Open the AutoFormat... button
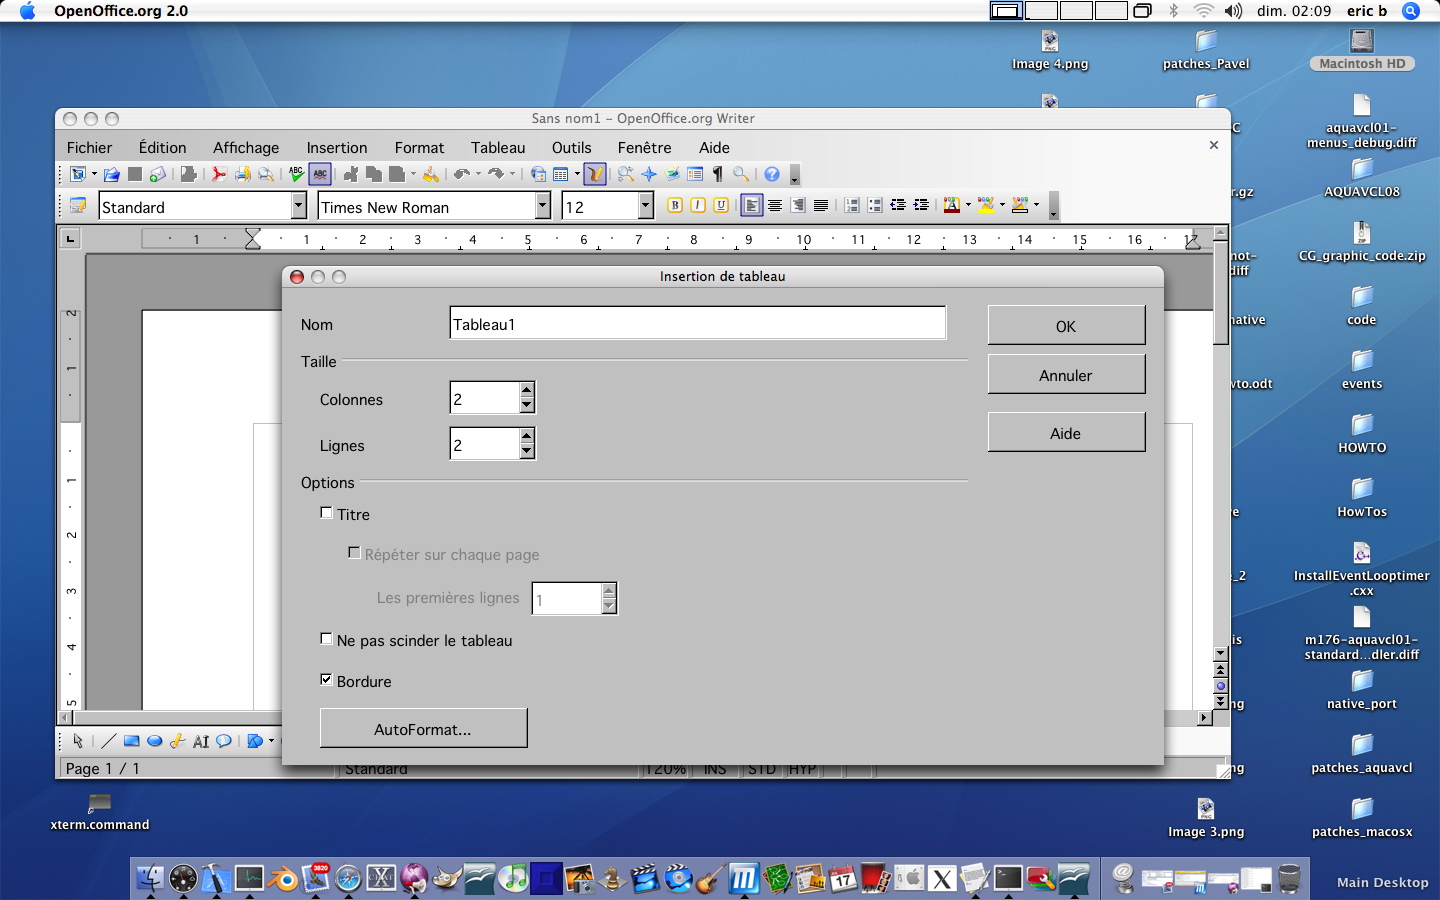Image resolution: width=1440 pixels, height=900 pixels. (423, 729)
